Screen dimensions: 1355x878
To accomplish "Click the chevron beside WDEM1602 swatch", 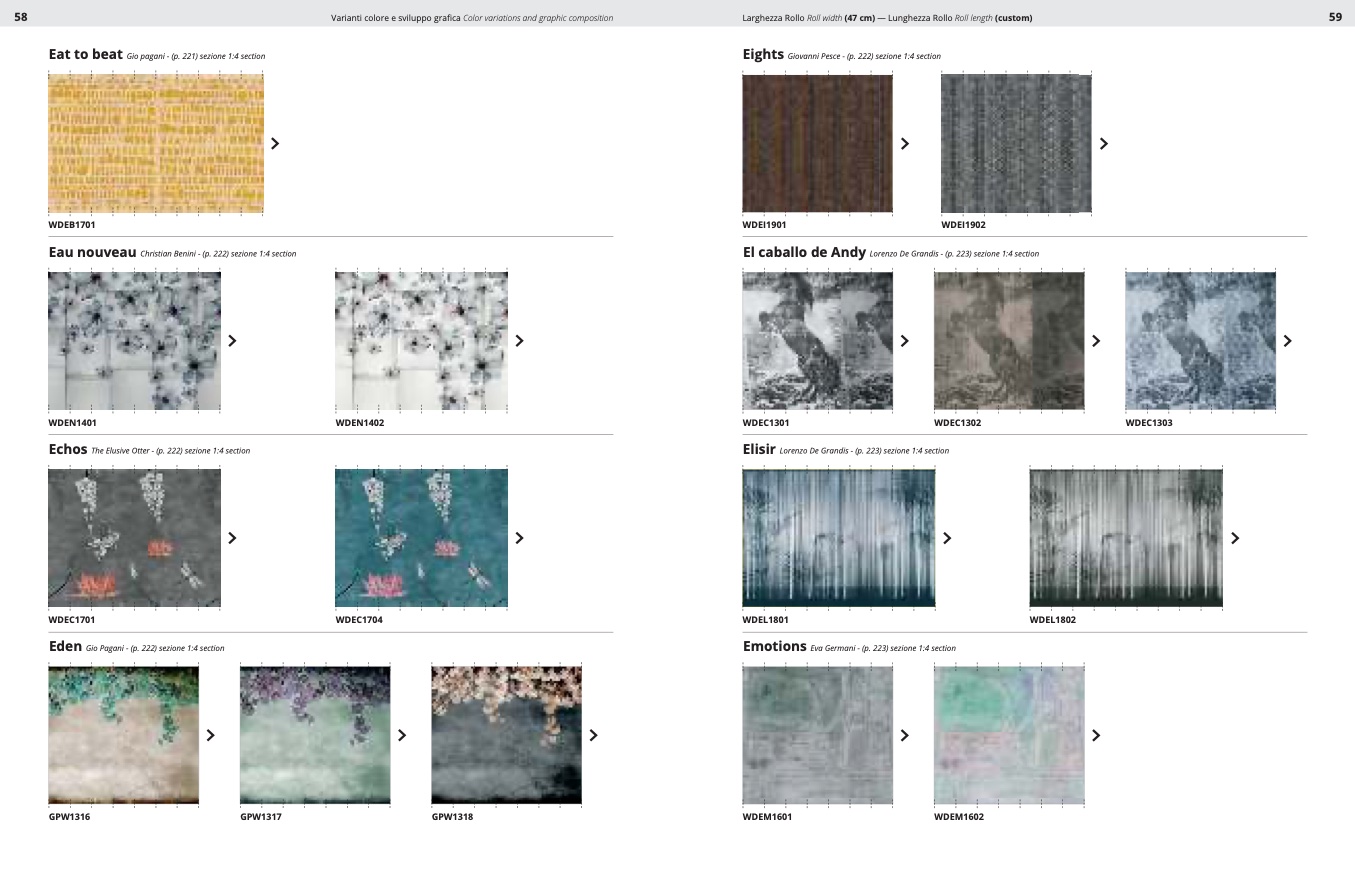I will 1096,735.
